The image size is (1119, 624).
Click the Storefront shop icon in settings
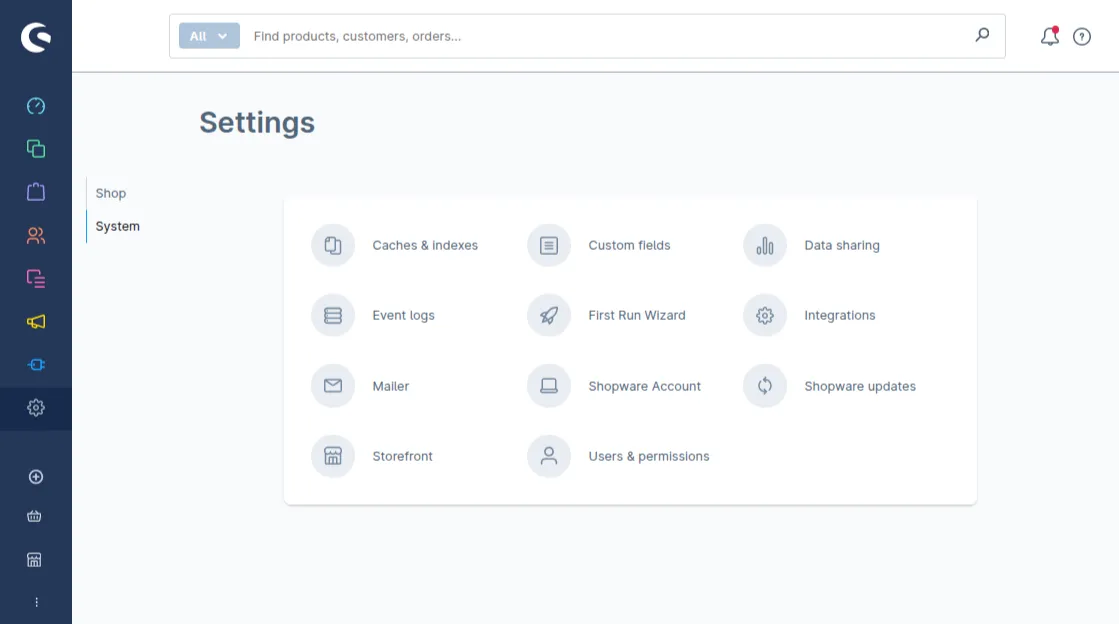tap(333, 456)
